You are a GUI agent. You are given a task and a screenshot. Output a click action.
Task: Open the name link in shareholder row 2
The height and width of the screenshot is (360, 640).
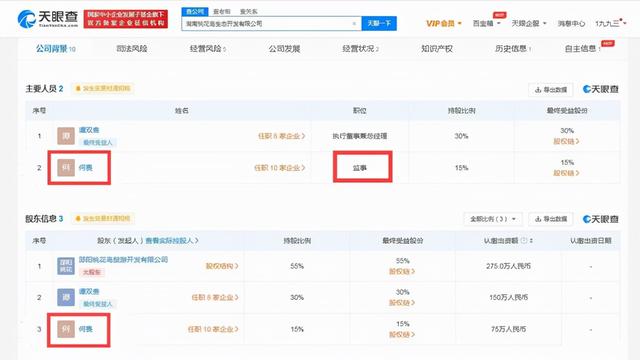pyautogui.click(x=89, y=291)
